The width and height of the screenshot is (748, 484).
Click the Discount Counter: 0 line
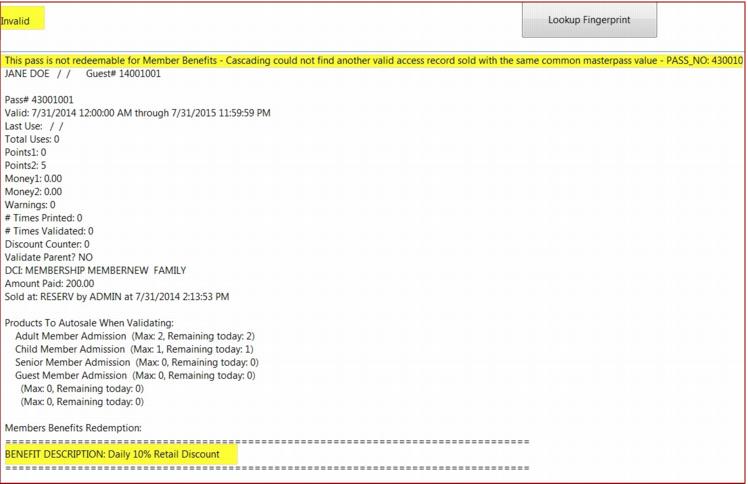pyautogui.click(x=47, y=244)
